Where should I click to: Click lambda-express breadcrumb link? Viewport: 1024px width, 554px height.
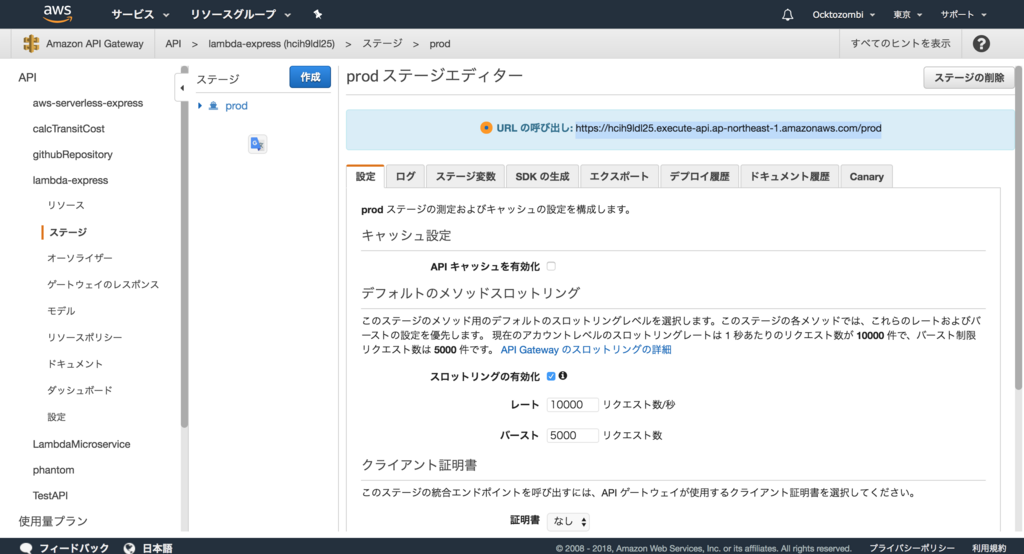[x=271, y=44]
